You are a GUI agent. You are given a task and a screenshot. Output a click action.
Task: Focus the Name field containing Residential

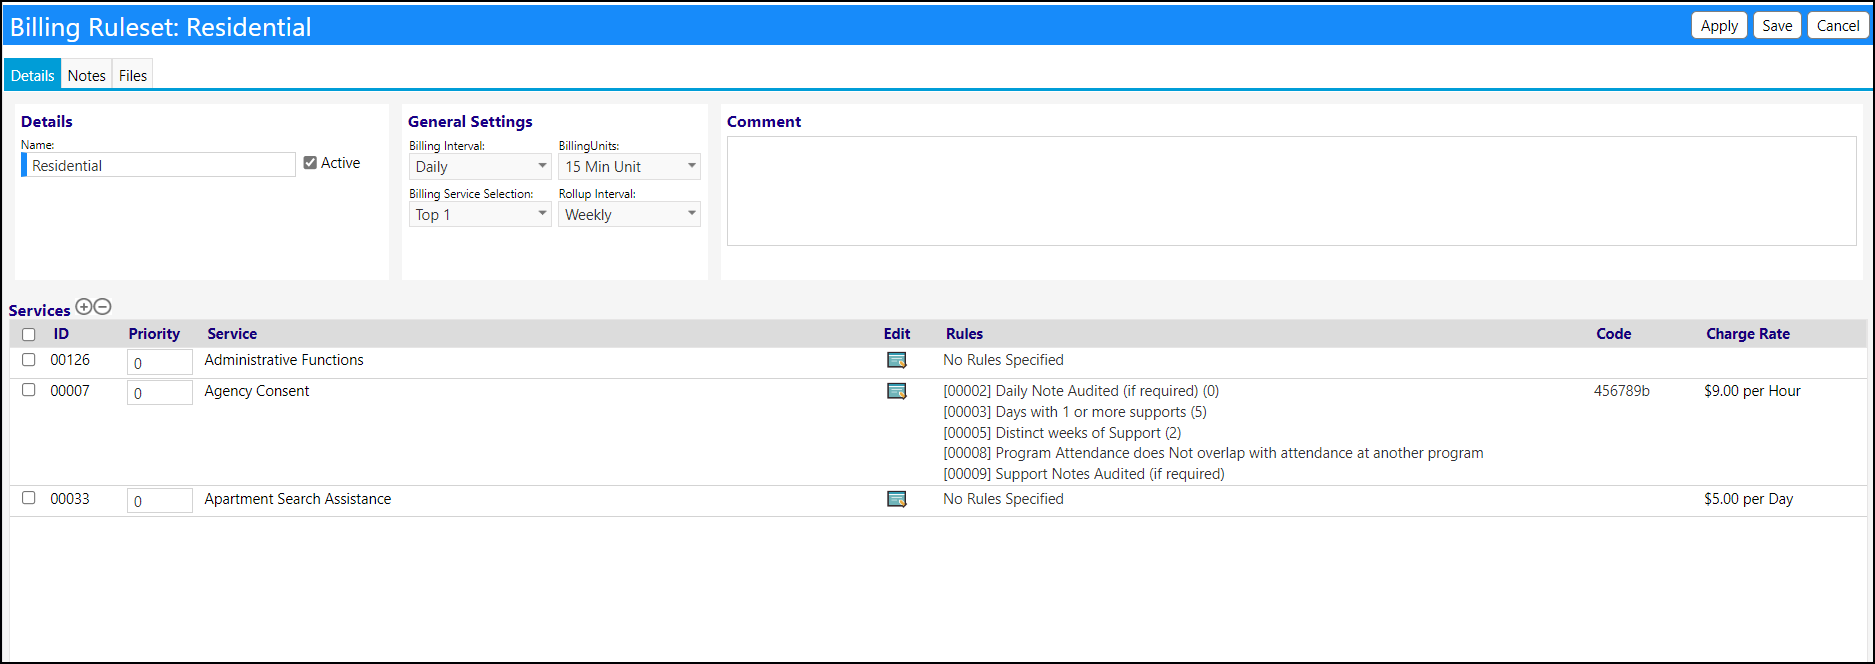tap(159, 165)
